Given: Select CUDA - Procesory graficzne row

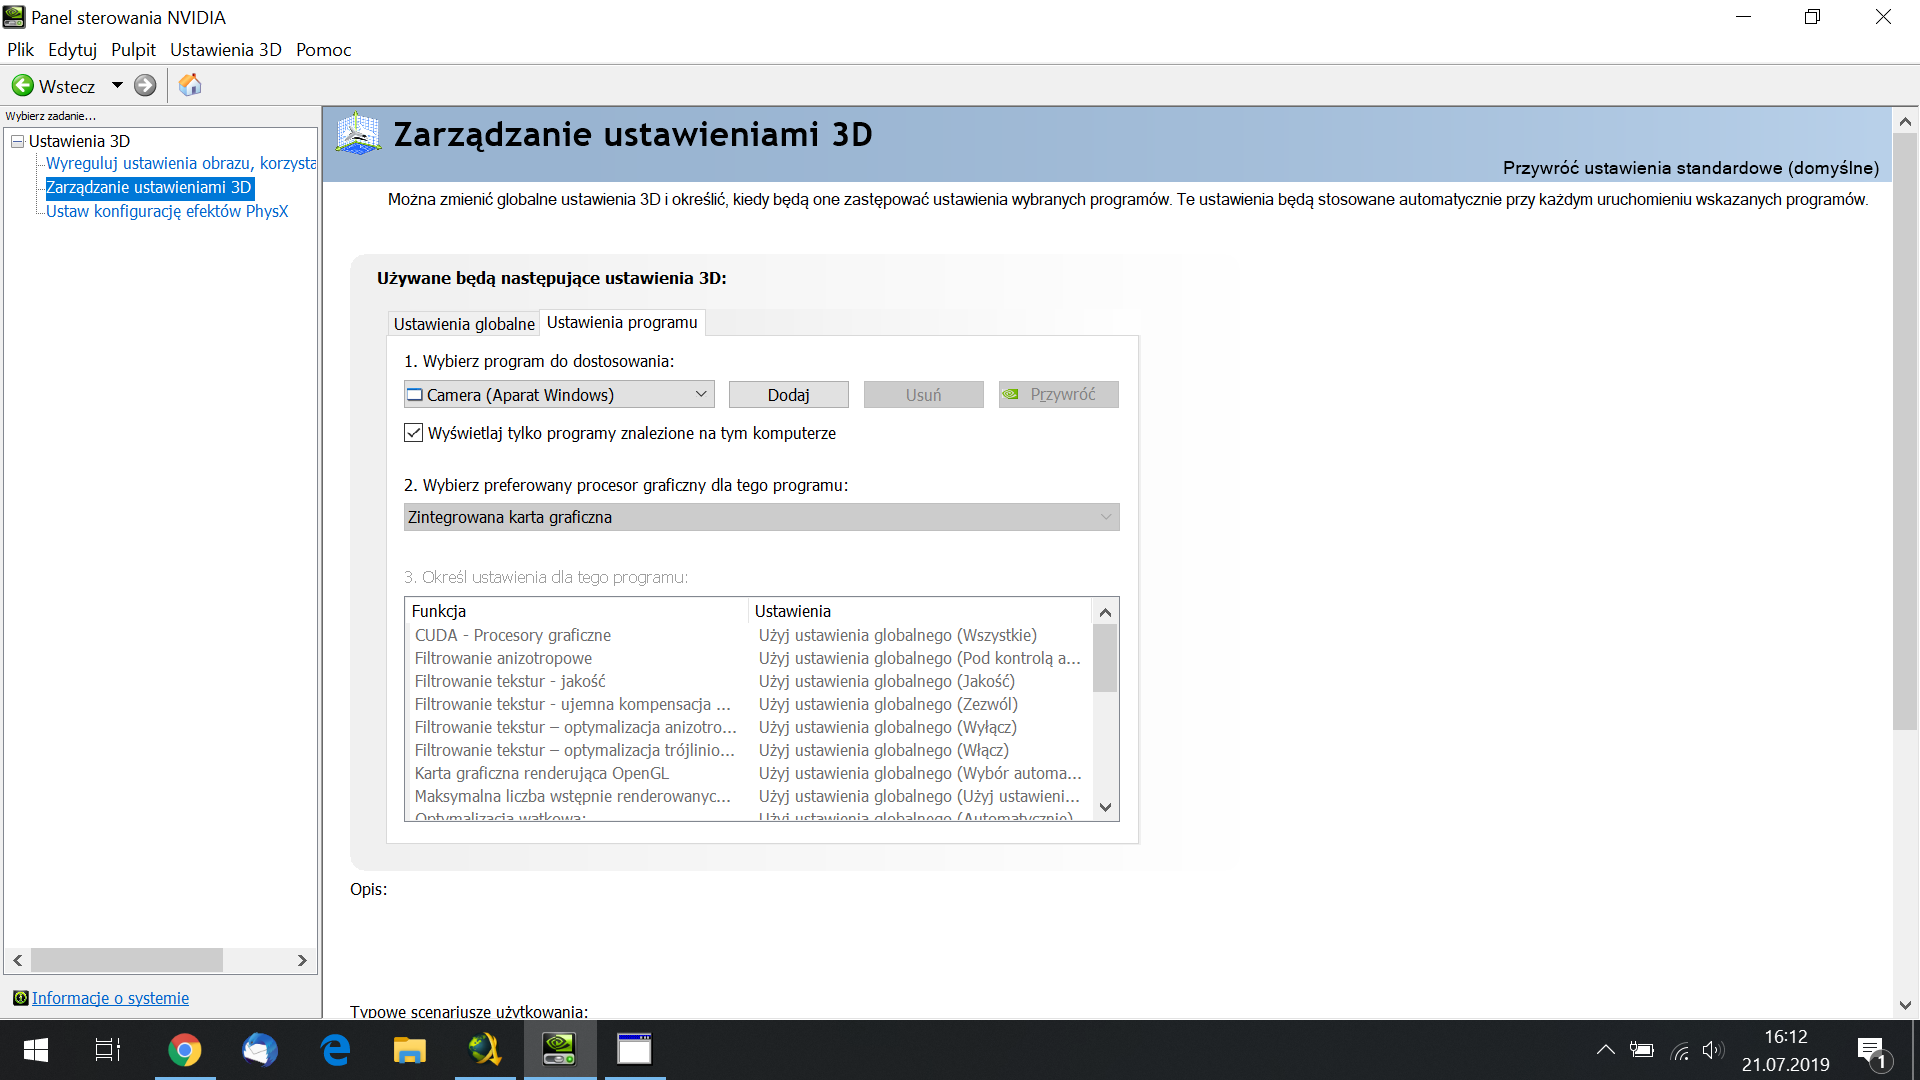Looking at the screenshot, I should (747, 636).
